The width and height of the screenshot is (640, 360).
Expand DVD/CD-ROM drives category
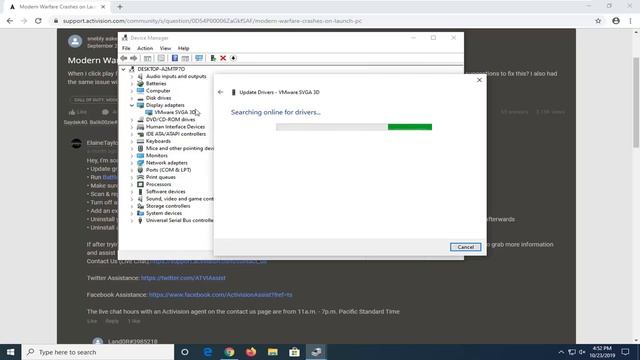131,120
